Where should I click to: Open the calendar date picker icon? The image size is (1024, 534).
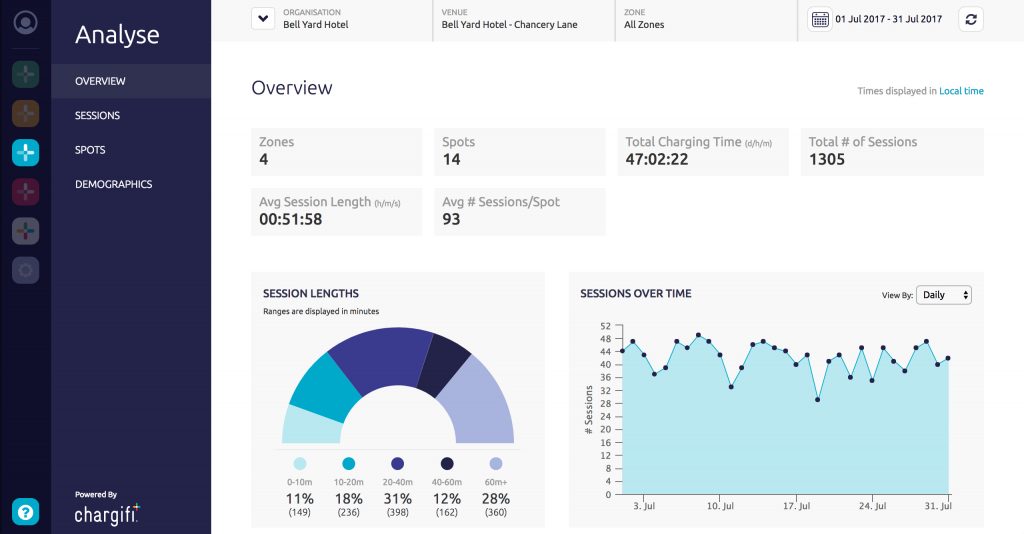pos(820,19)
